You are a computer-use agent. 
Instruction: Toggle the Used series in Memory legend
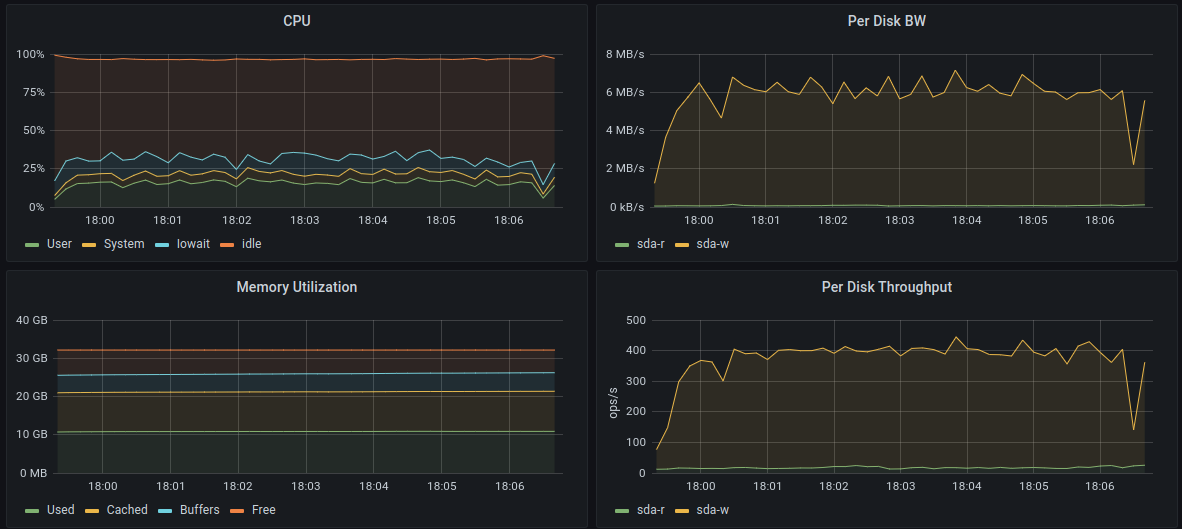pyautogui.click(x=60, y=510)
